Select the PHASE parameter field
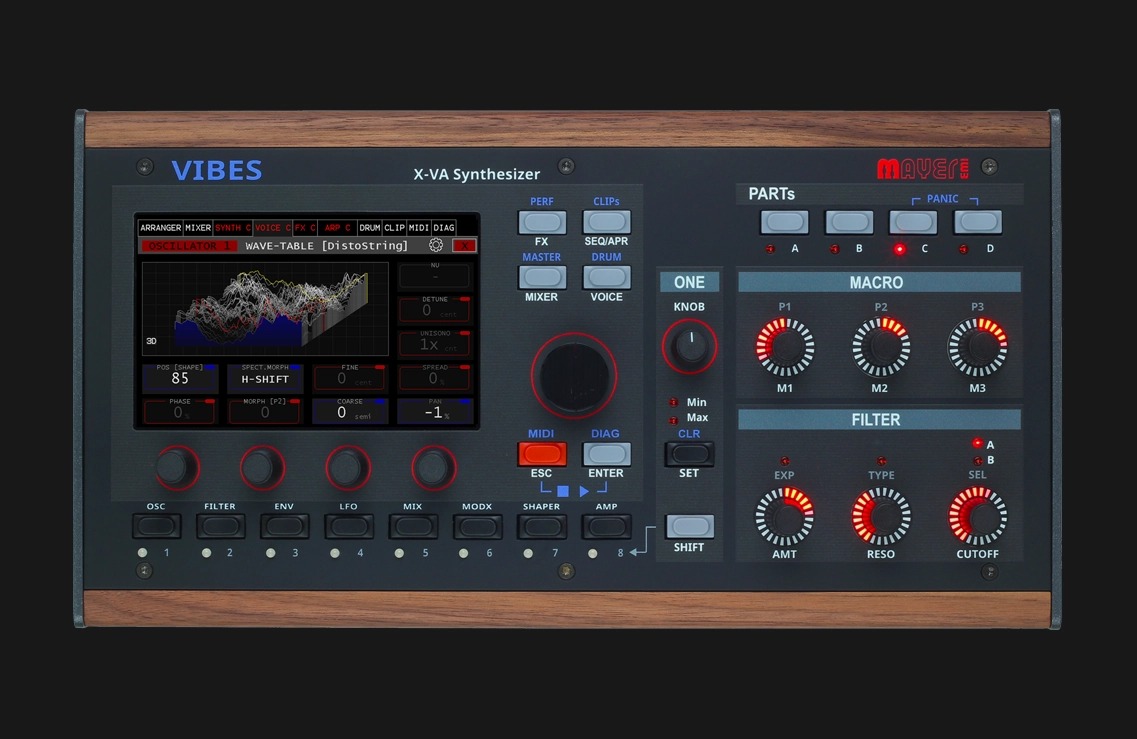Viewport: 1137px width, 739px height. 180,410
